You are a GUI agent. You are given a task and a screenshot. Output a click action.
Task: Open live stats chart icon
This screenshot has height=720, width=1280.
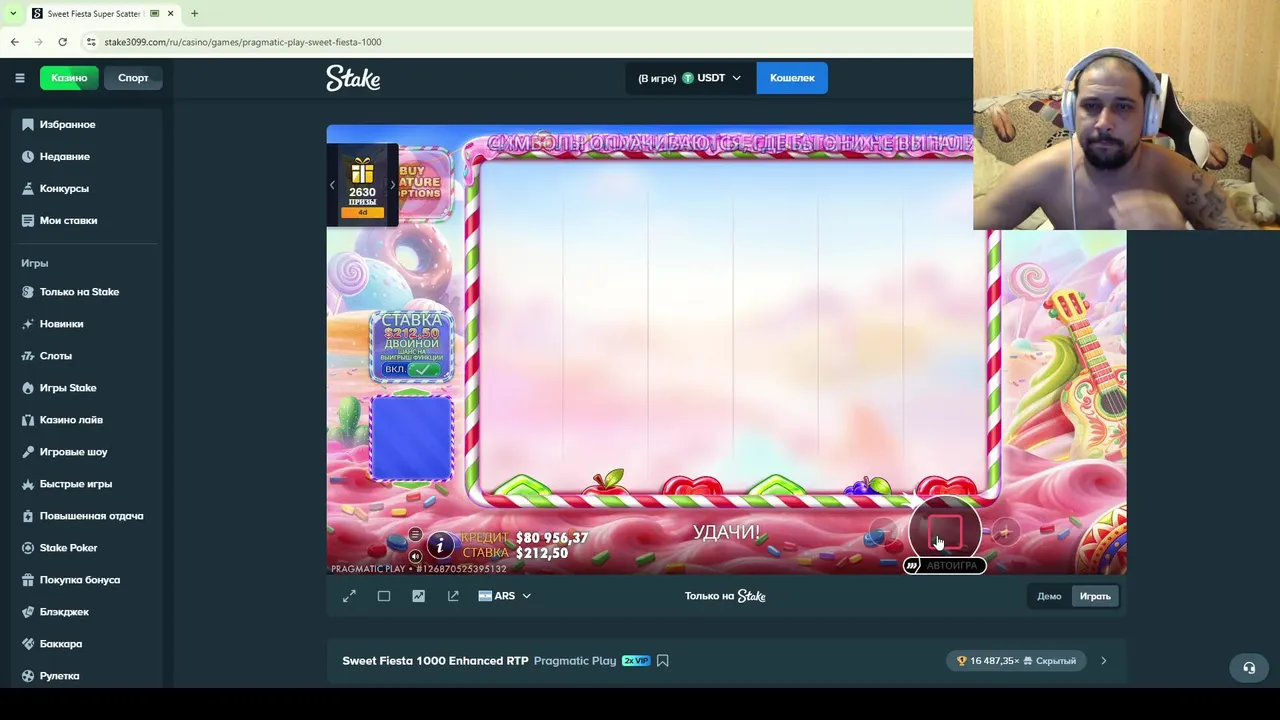pos(418,596)
